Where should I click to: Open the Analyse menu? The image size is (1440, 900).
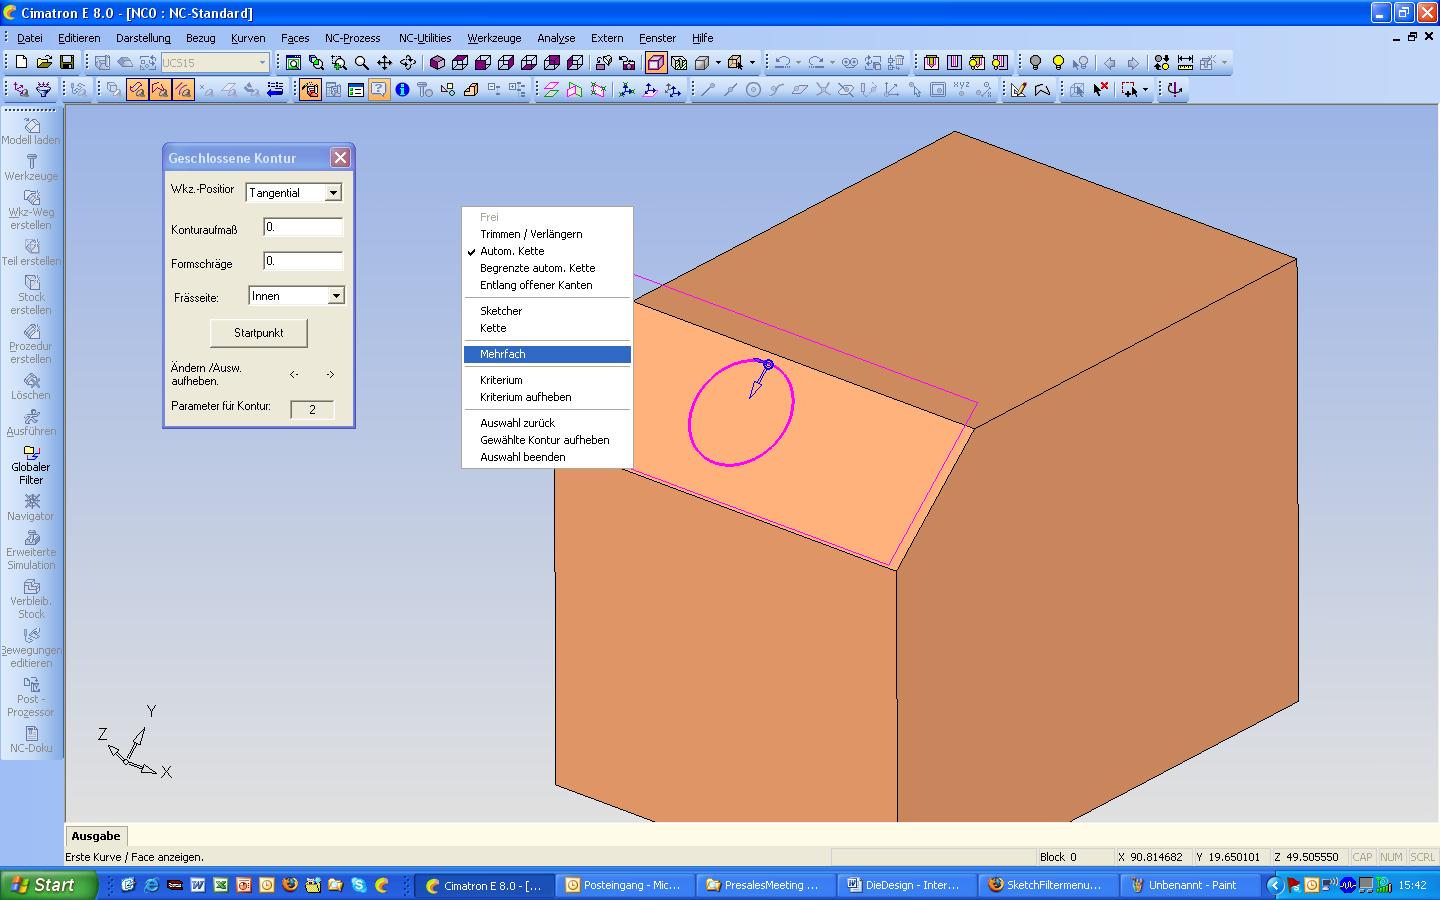click(556, 38)
